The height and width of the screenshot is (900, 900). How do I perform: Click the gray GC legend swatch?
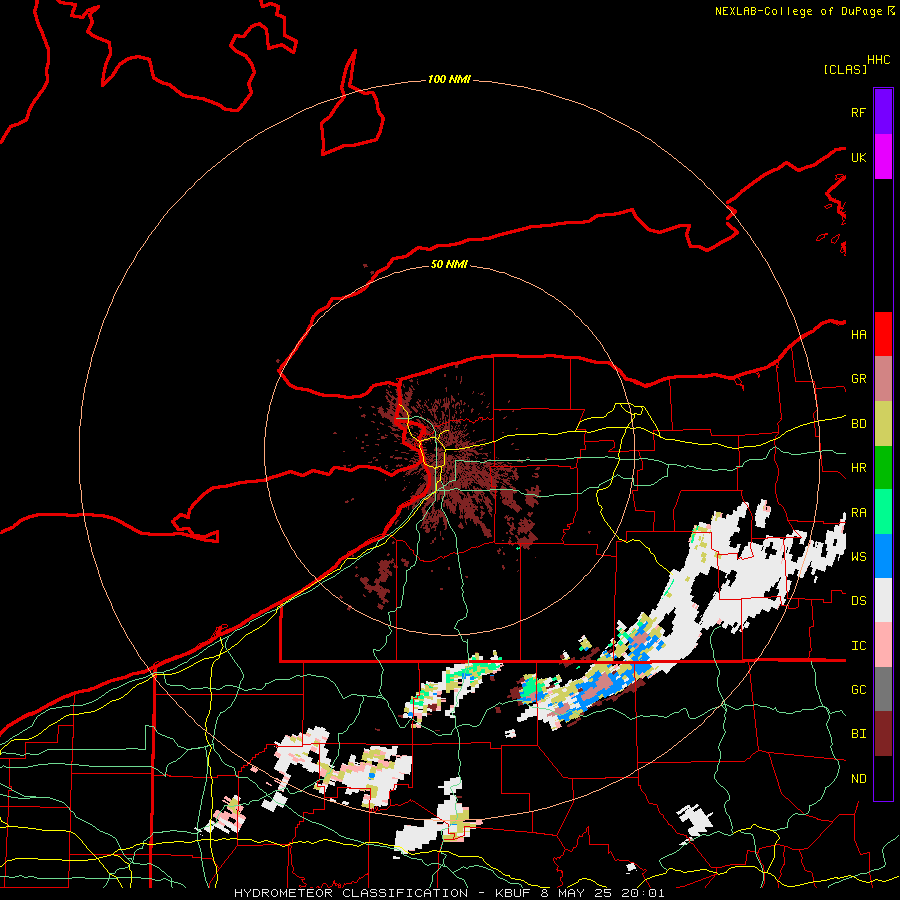click(x=883, y=689)
